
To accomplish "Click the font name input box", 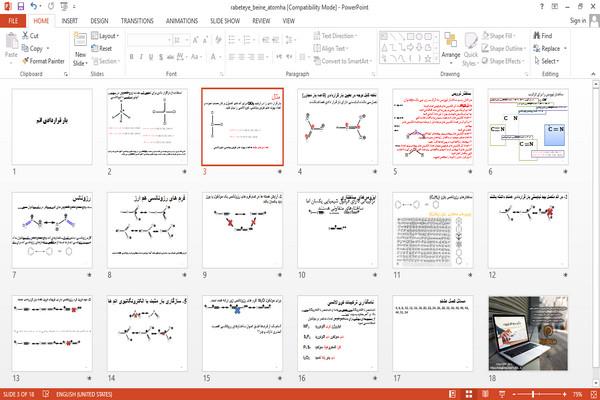I will coord(147,40).
